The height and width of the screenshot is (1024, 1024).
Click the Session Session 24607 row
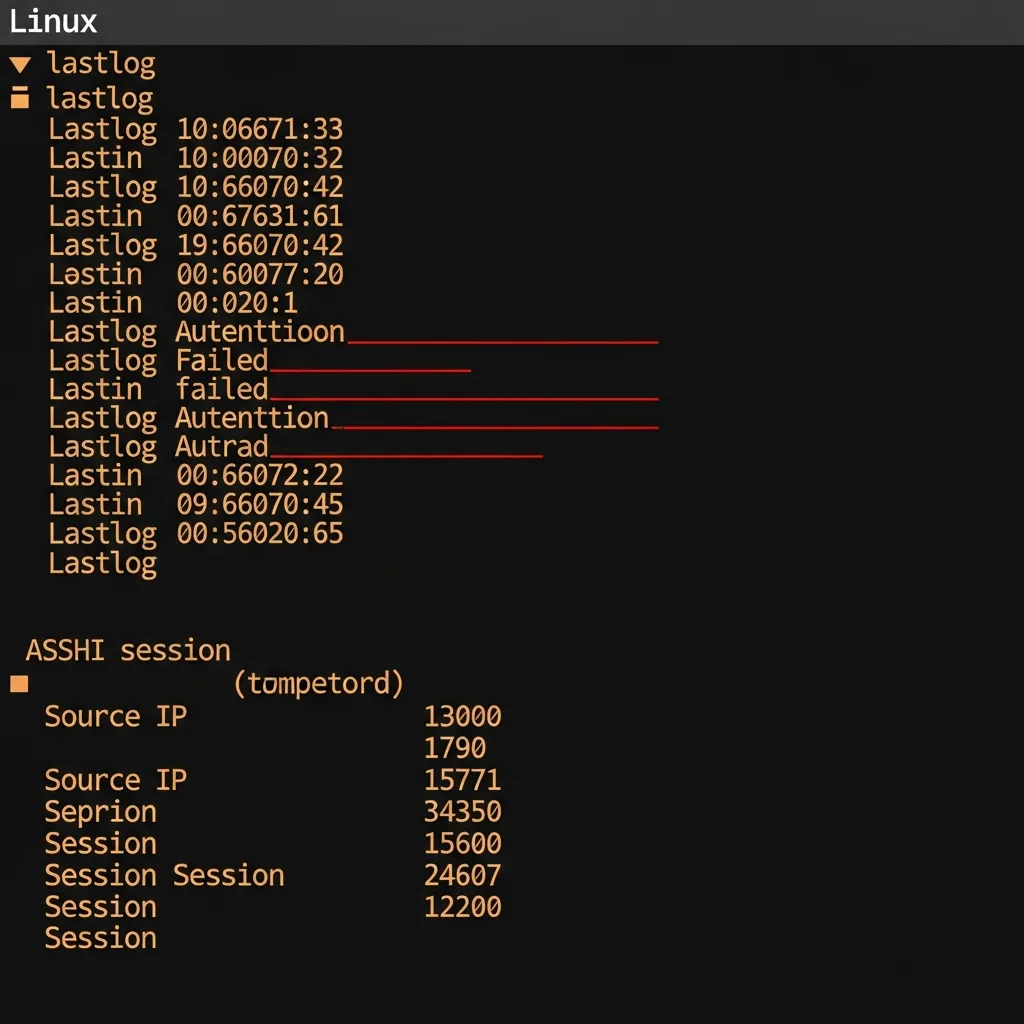165,875
